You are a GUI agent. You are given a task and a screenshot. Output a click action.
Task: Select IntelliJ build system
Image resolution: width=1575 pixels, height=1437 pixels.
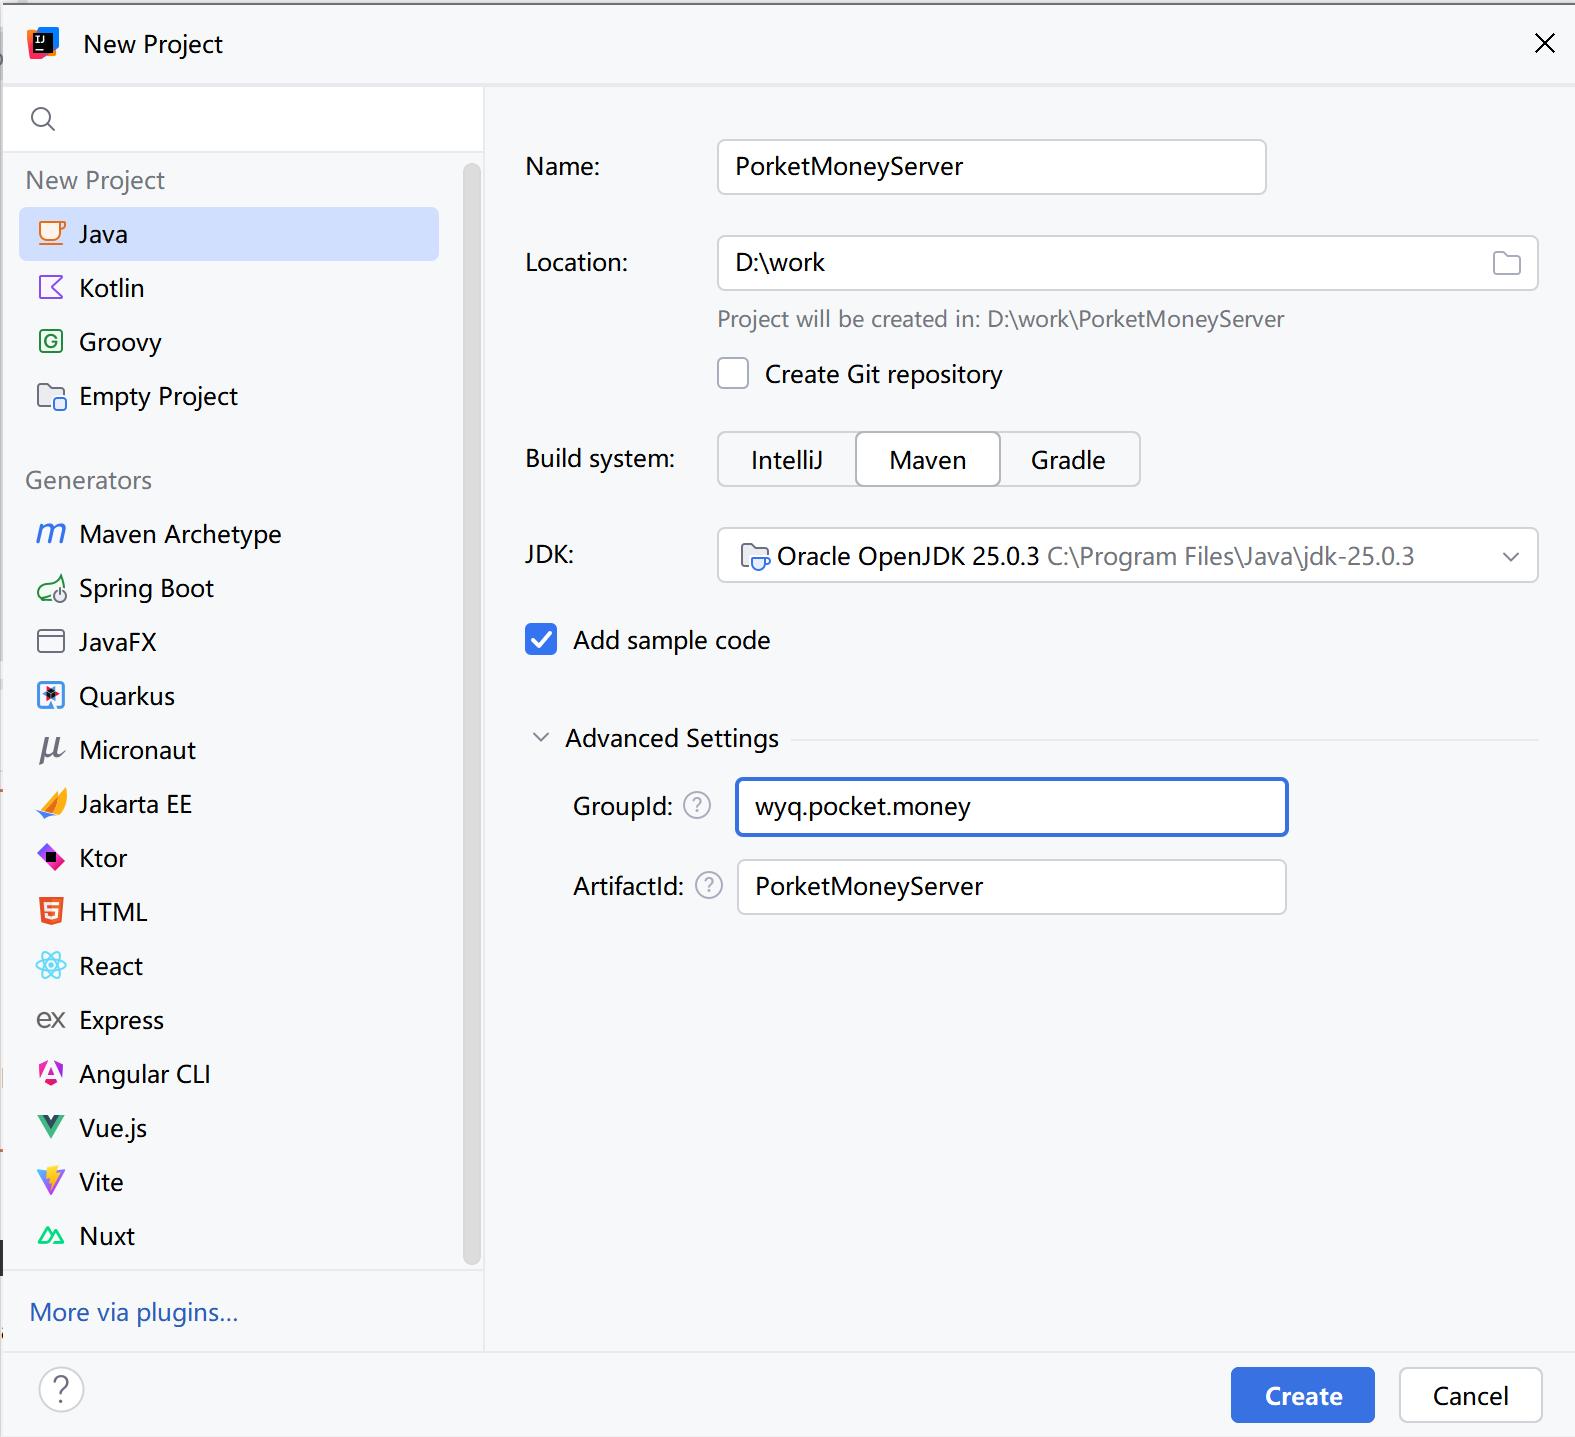click(x=787, y=459)
